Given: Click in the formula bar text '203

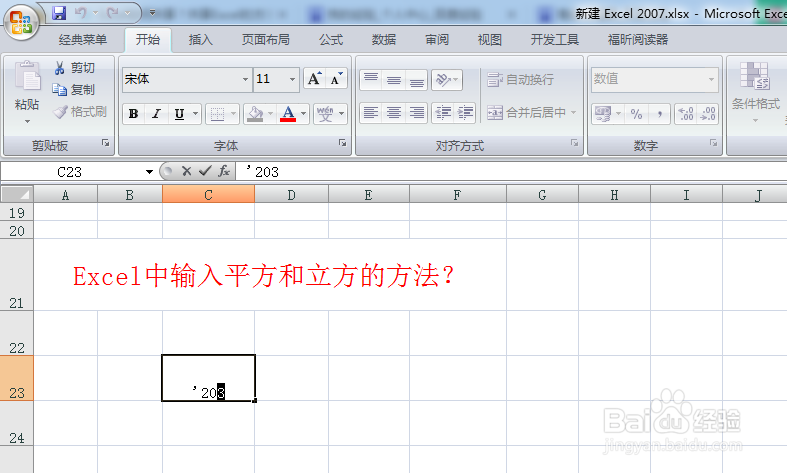Looking at the screenshot, I should [x=263, y=172].
